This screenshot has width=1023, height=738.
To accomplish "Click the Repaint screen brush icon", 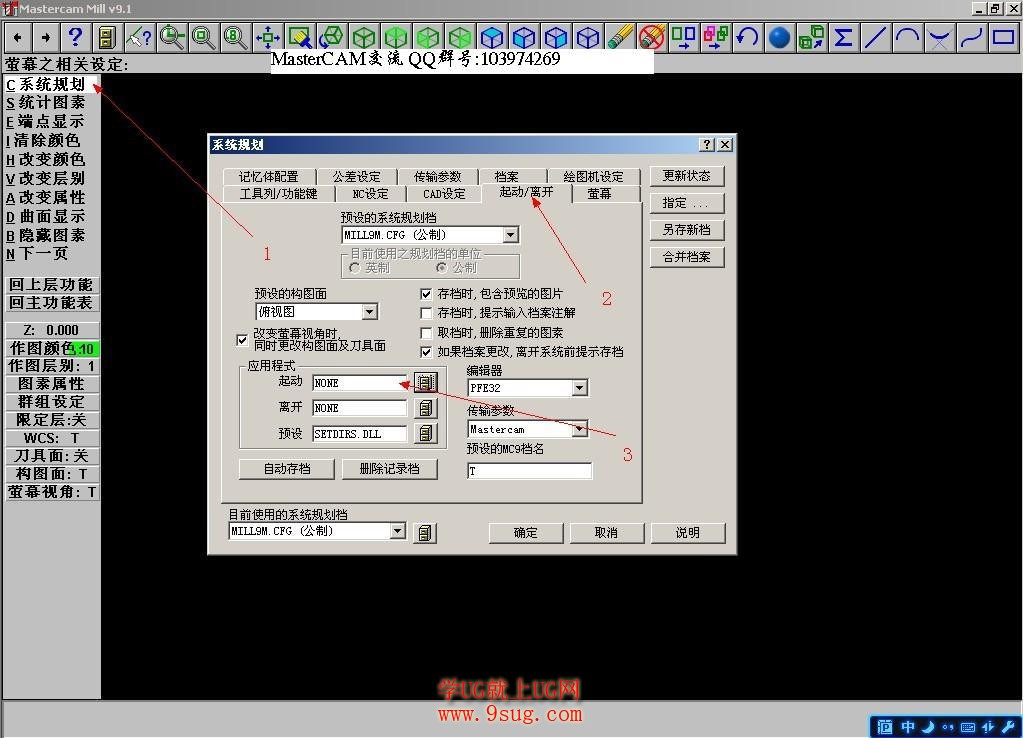I will (x=300, y=37).
